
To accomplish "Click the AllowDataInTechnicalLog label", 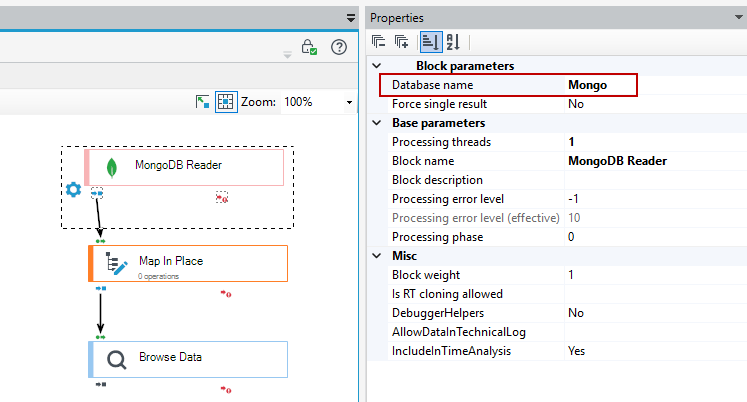I will [459, 332].
